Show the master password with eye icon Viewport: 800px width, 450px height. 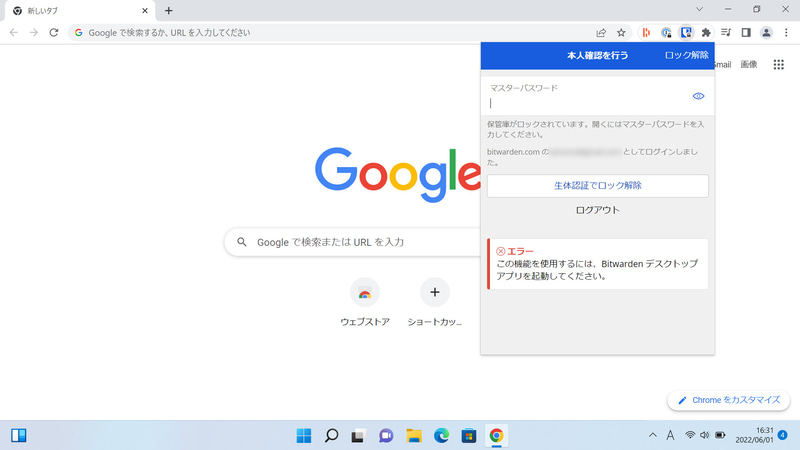pos(698,96)
